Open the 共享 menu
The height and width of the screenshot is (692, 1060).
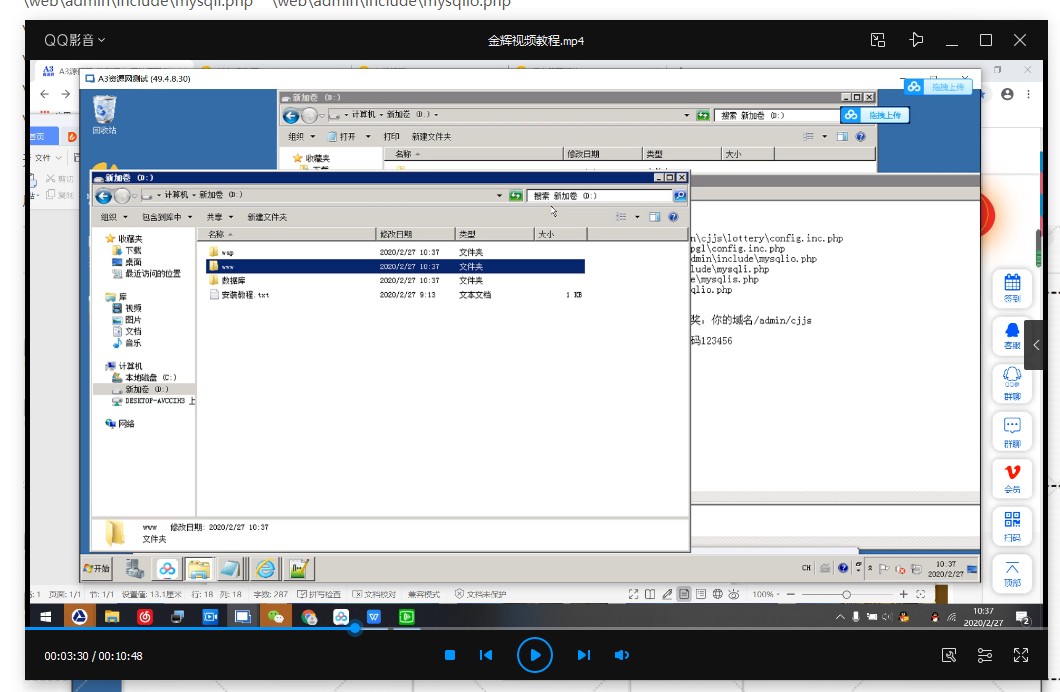tap(218, 217)
